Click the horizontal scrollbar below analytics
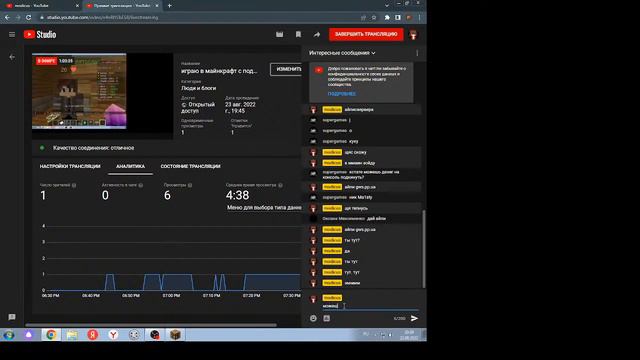 151,325
